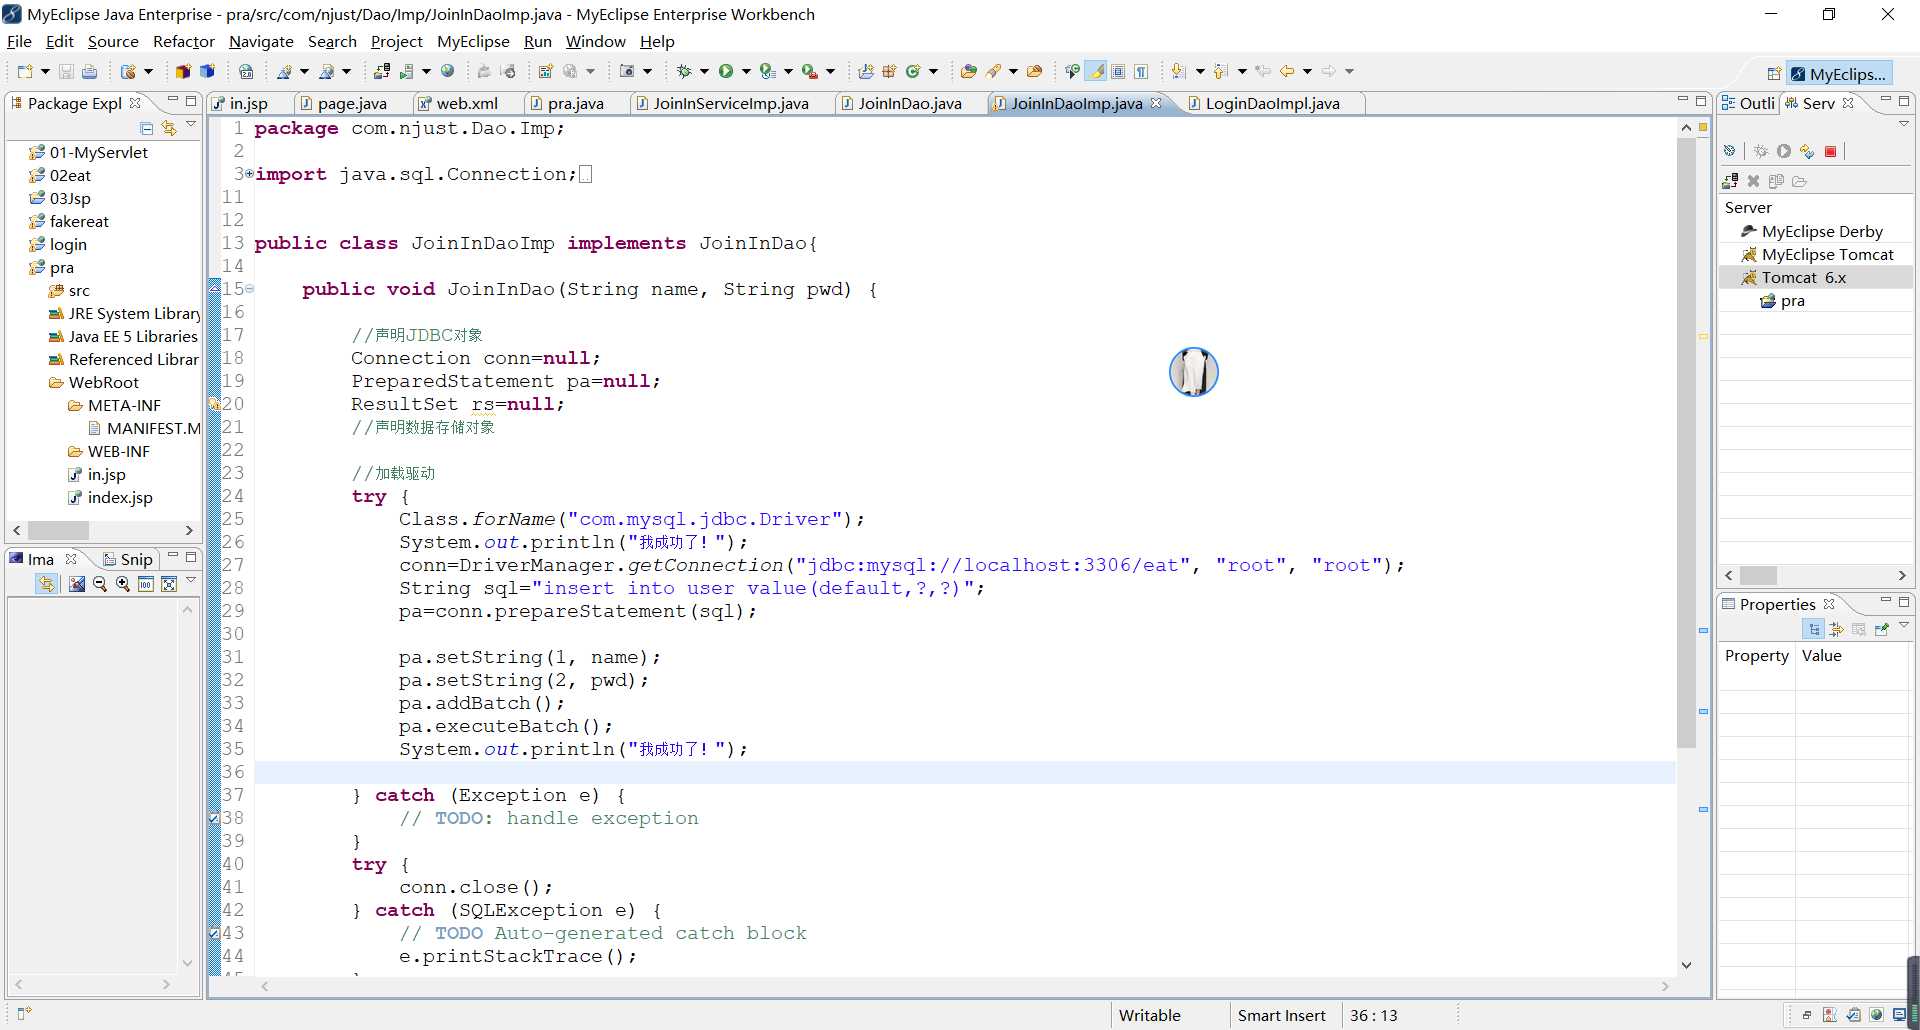
Task: Click the New Java Class toolbar icon
Action: (x=912, y=71)
